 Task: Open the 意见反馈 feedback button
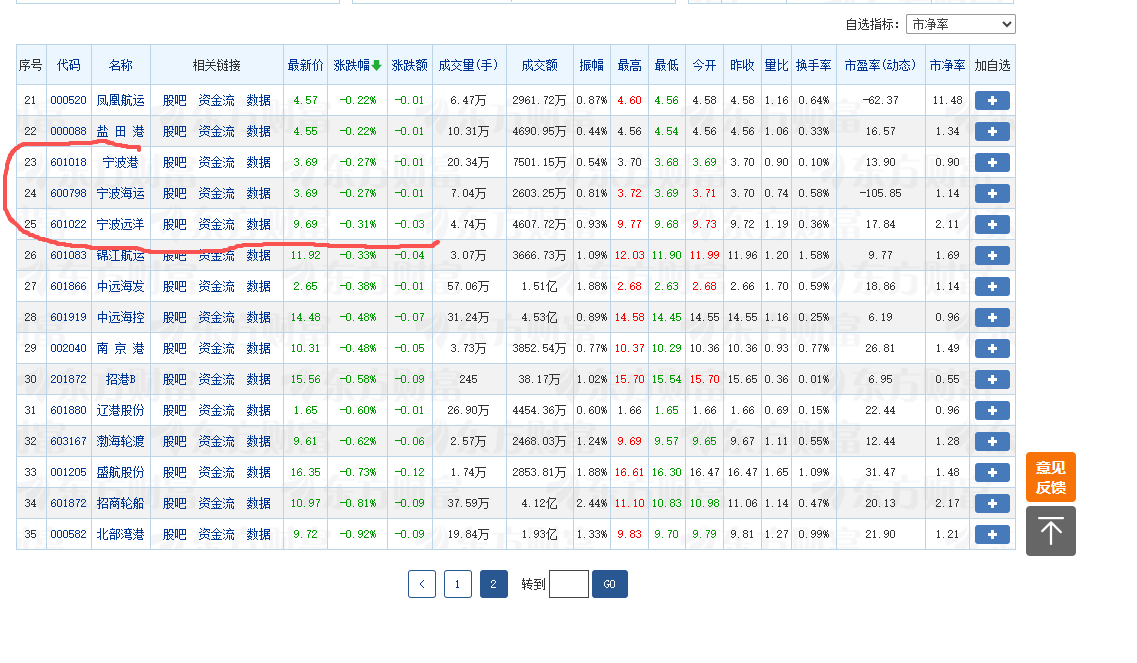point(1051,477)
